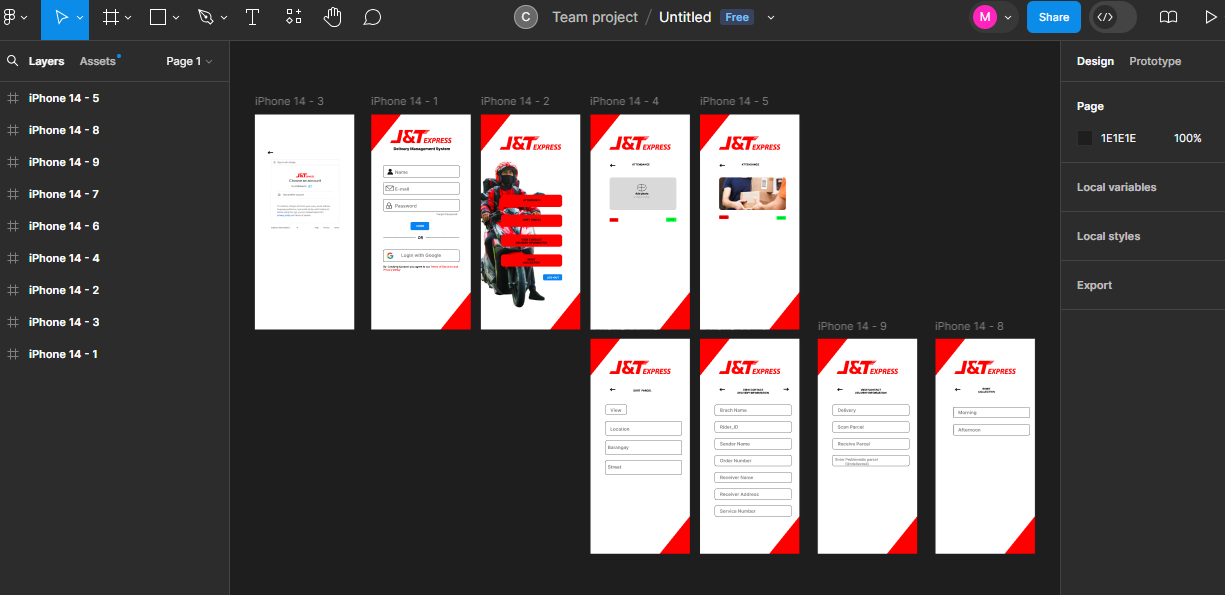
Task: Click the frame icon beside iPhone 14 - 7 layer
Action: click(13, 194)
